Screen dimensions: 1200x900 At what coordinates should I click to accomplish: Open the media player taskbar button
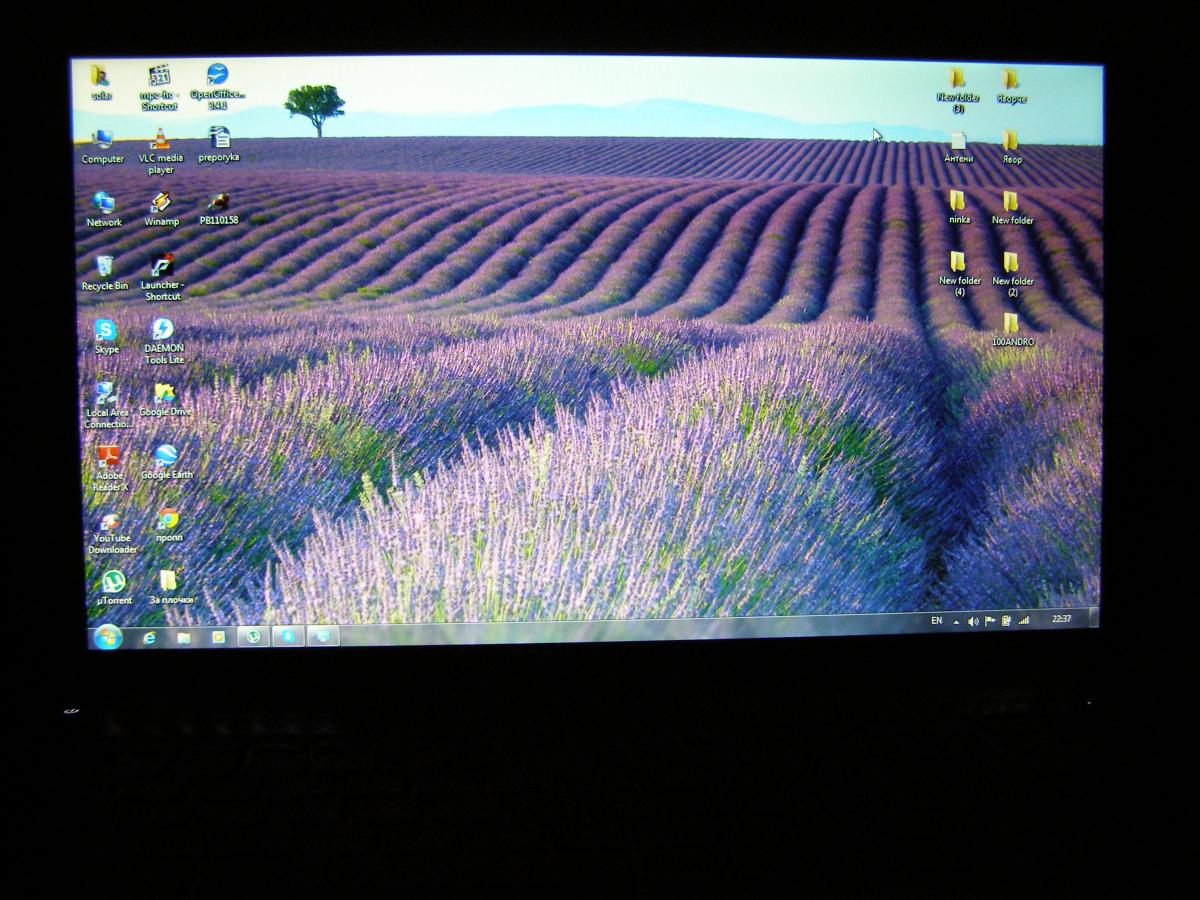coord(218,636)
